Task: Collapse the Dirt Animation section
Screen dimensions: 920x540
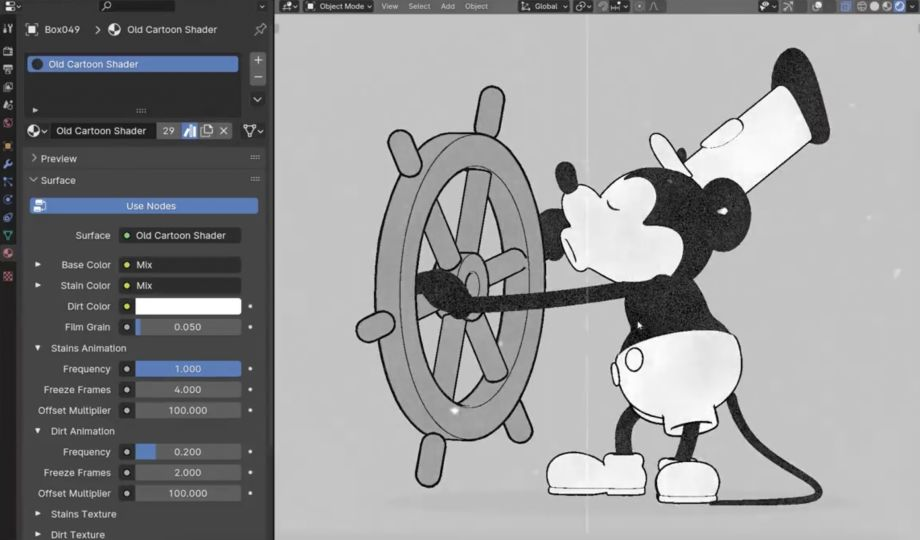Action: 38,431
